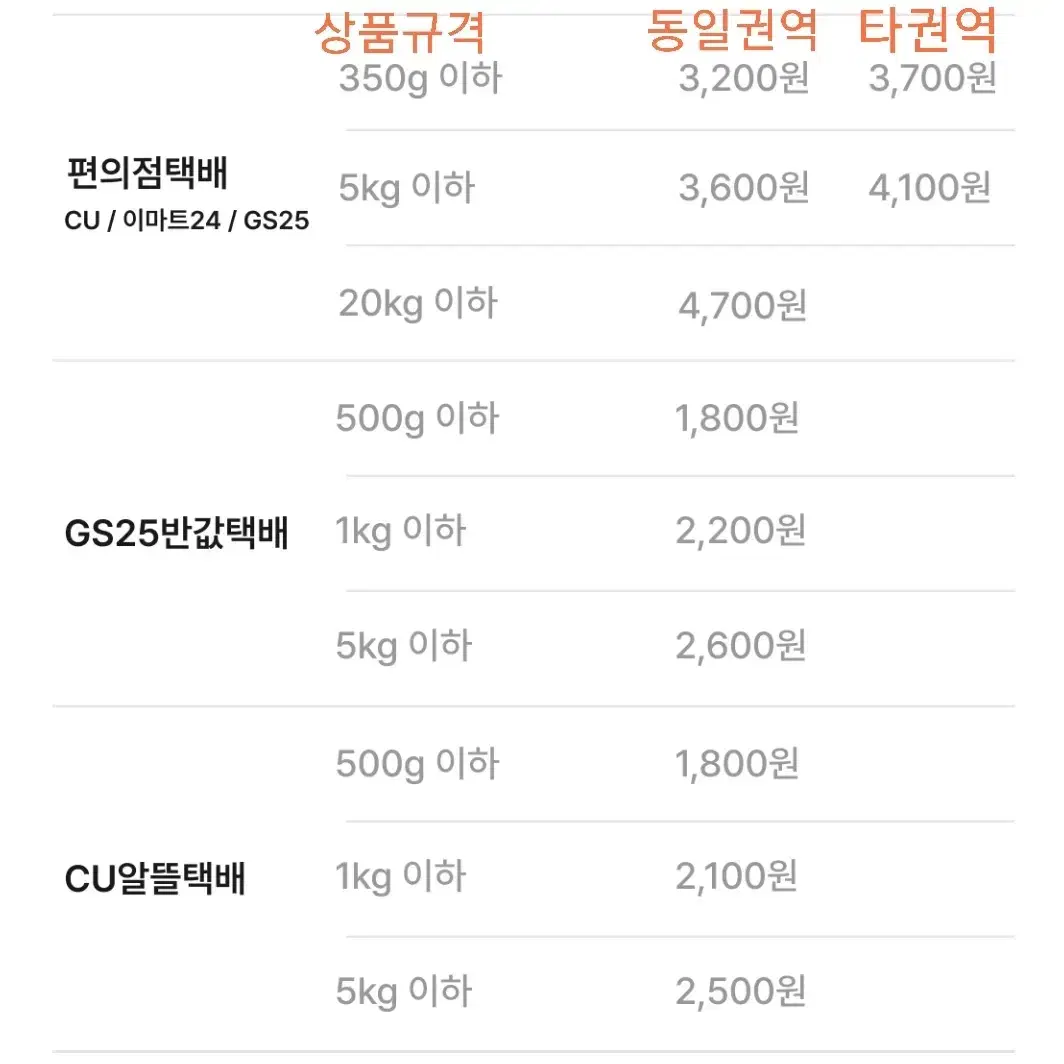Click the 상품규격 column header
The image size is (1064, 1064).
click(x=400, y=33)
